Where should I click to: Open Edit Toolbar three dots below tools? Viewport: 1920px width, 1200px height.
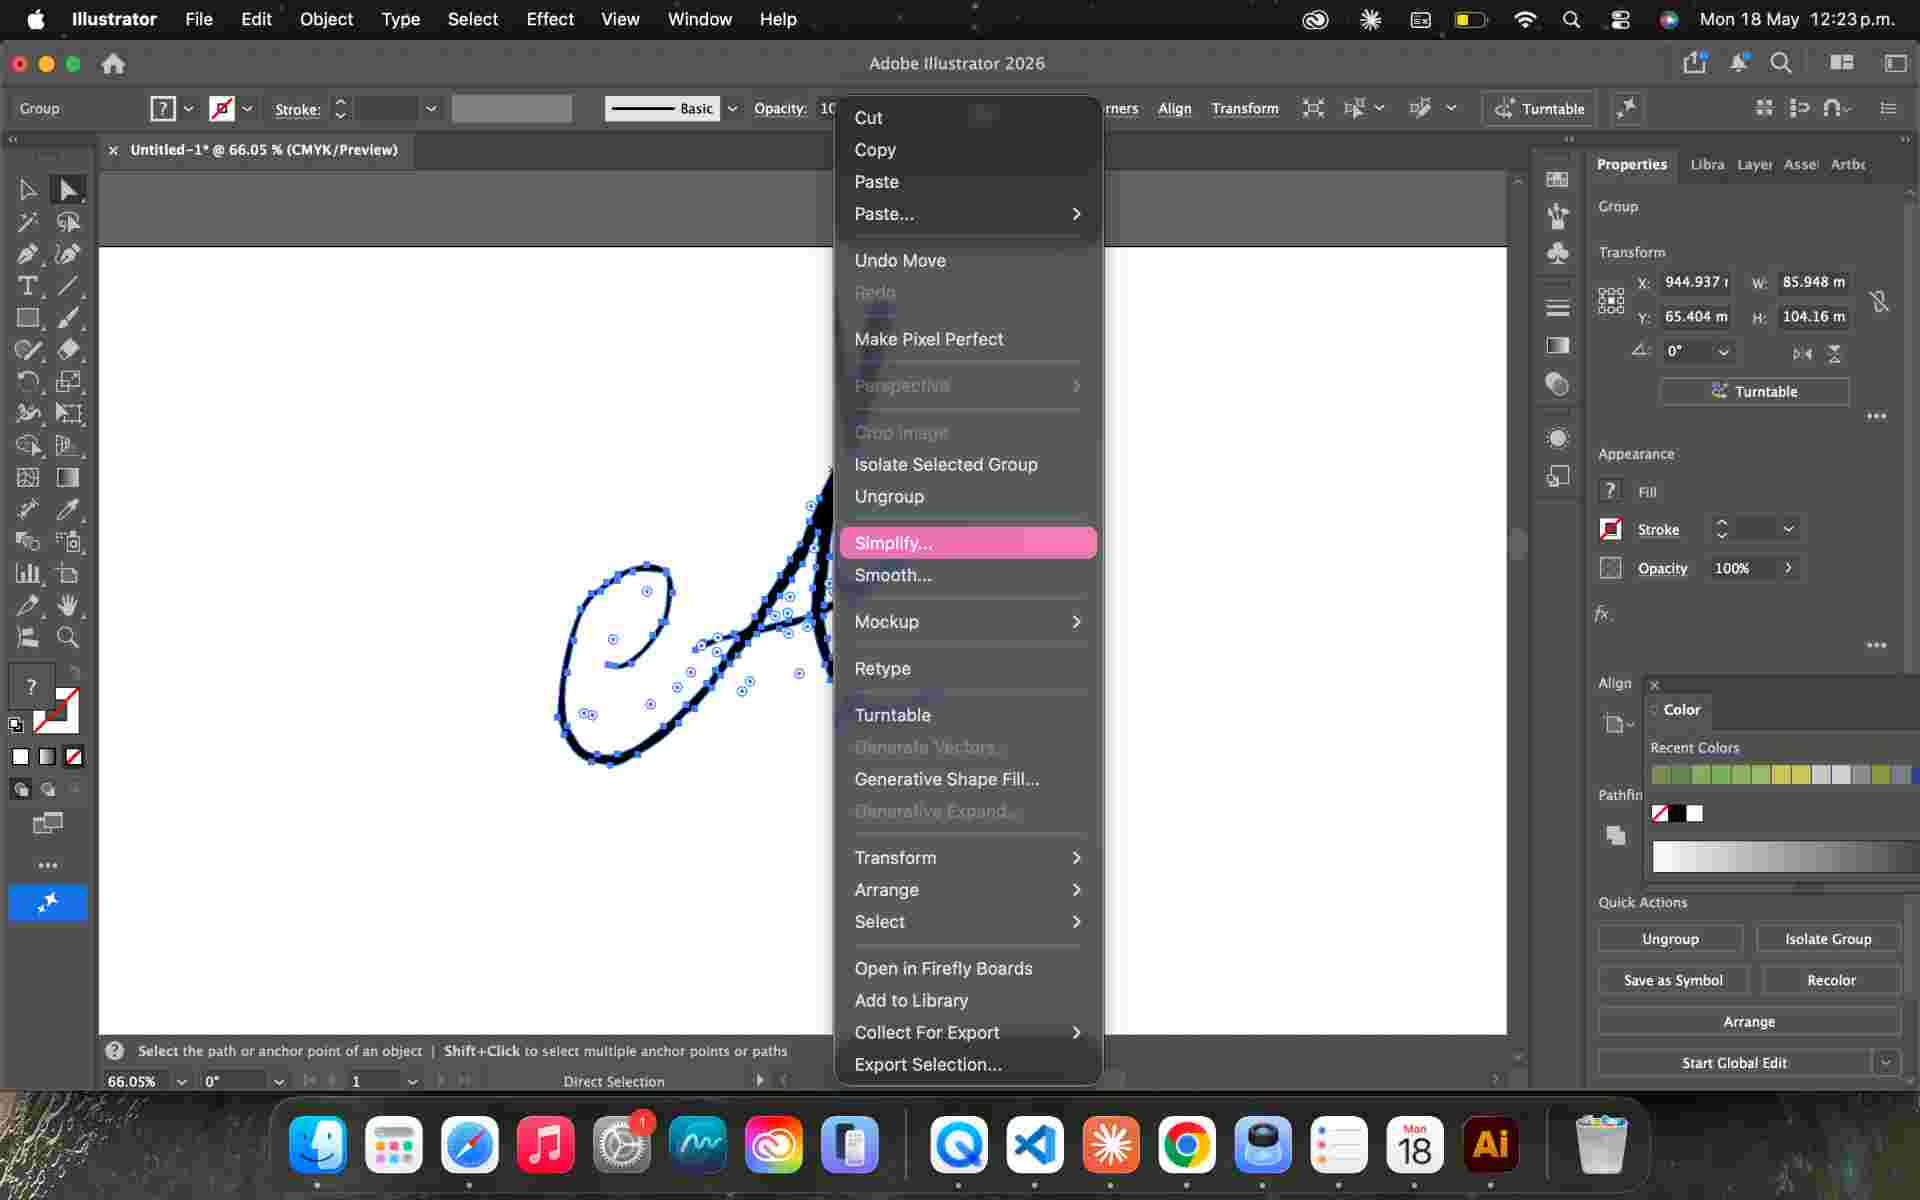click(x=48, y=865)
